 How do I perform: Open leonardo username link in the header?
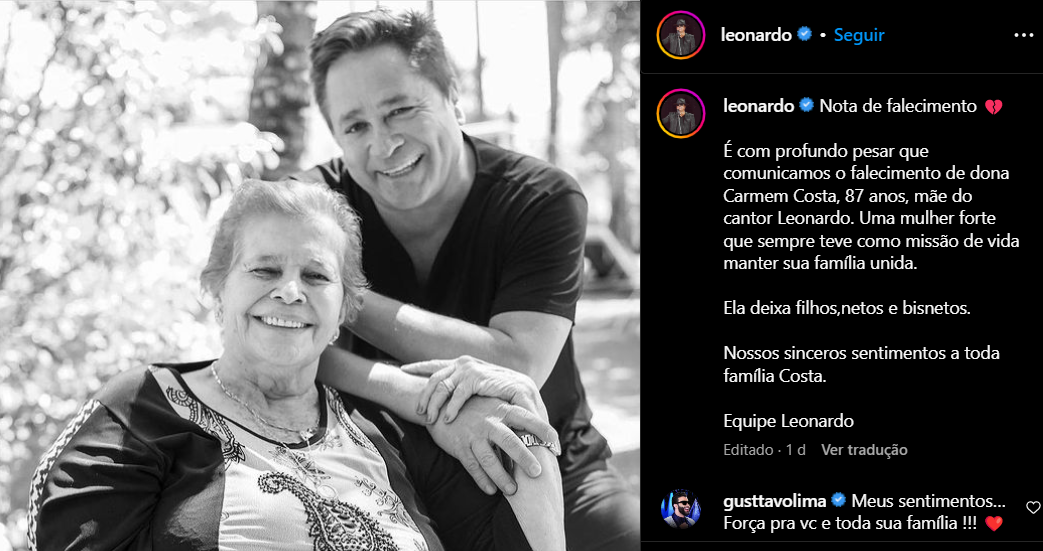tap(756, 35)
